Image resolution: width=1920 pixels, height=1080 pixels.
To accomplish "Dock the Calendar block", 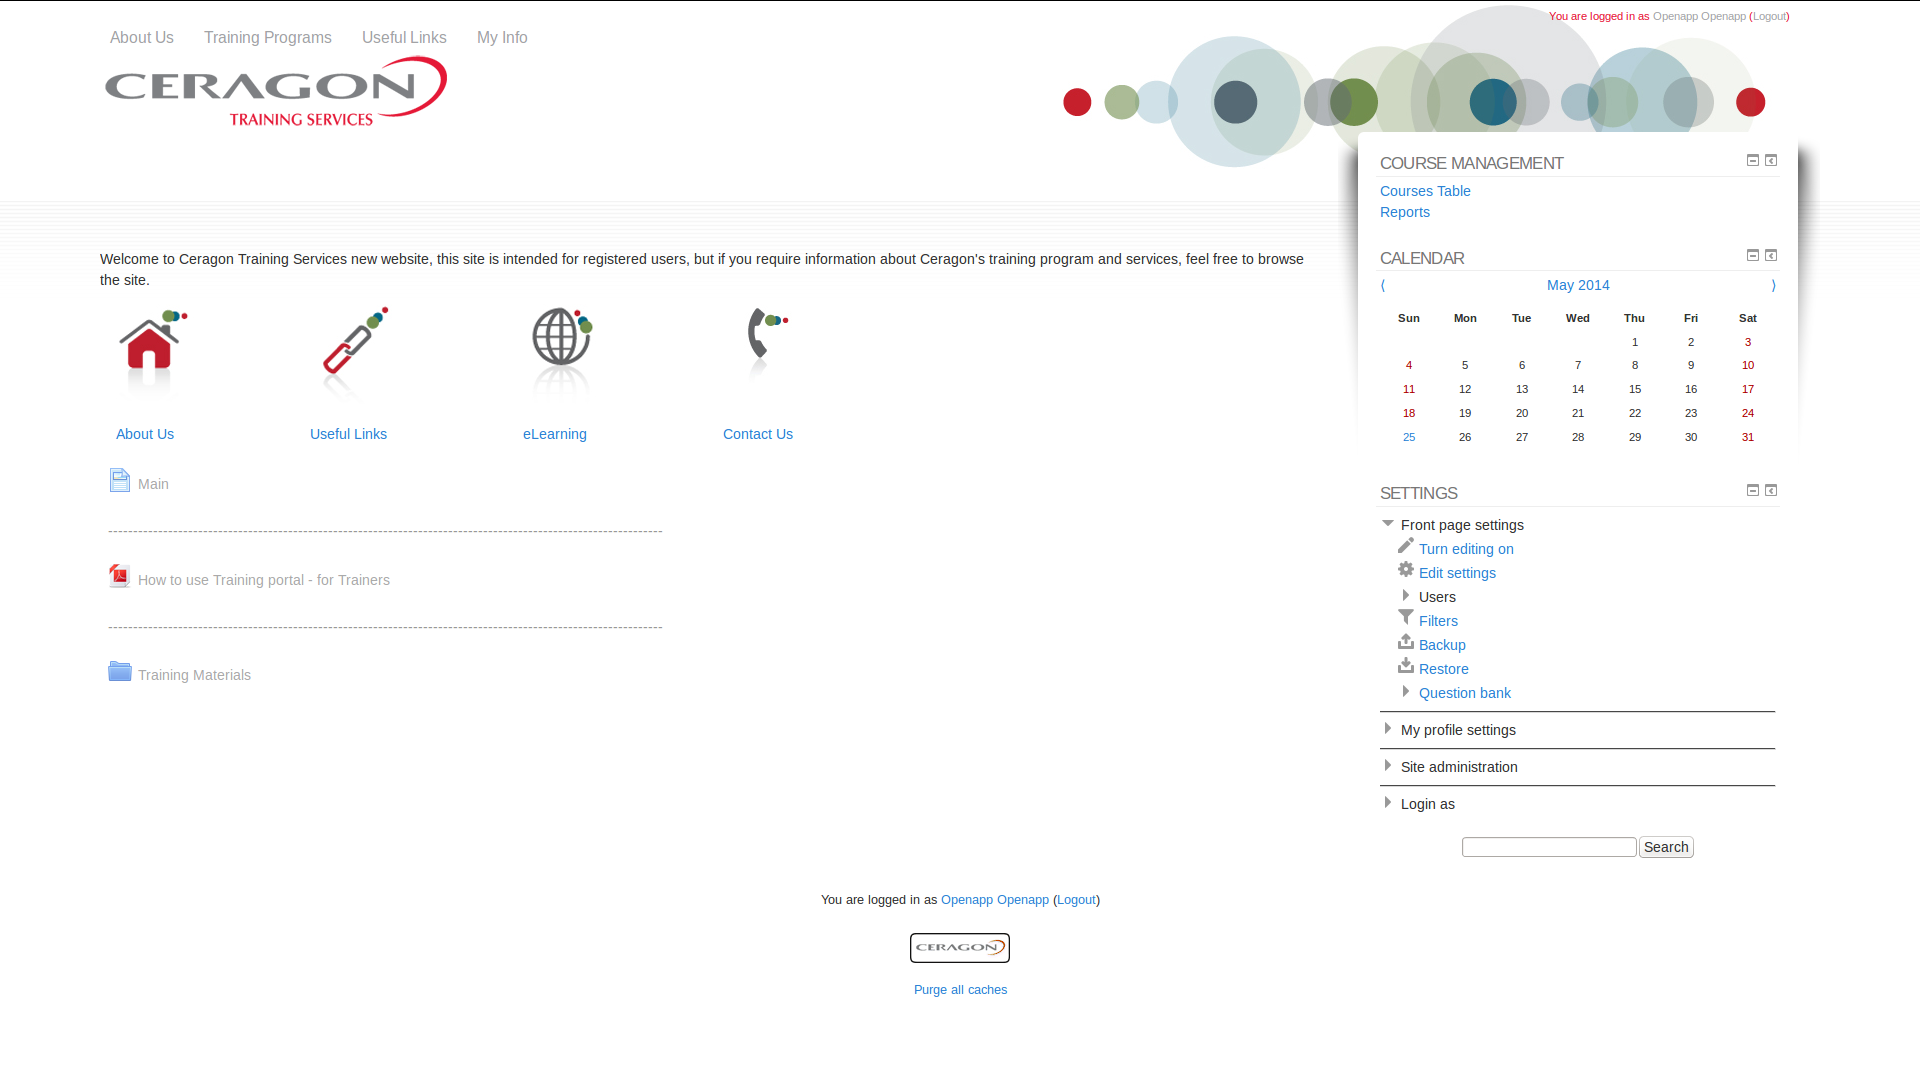I will click(x=1771, y=255).
